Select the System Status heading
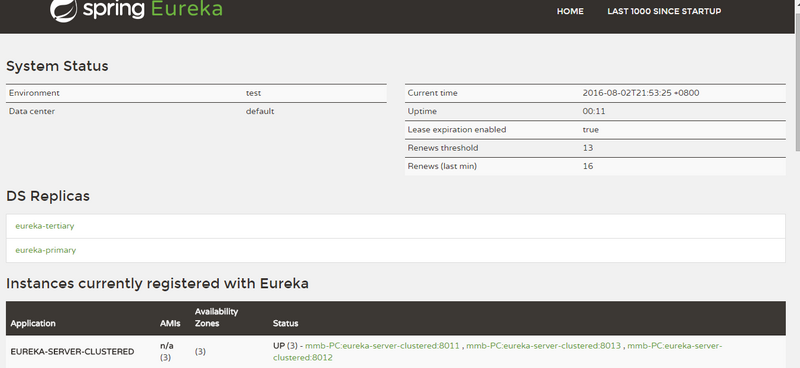 (x=57, y=66)
